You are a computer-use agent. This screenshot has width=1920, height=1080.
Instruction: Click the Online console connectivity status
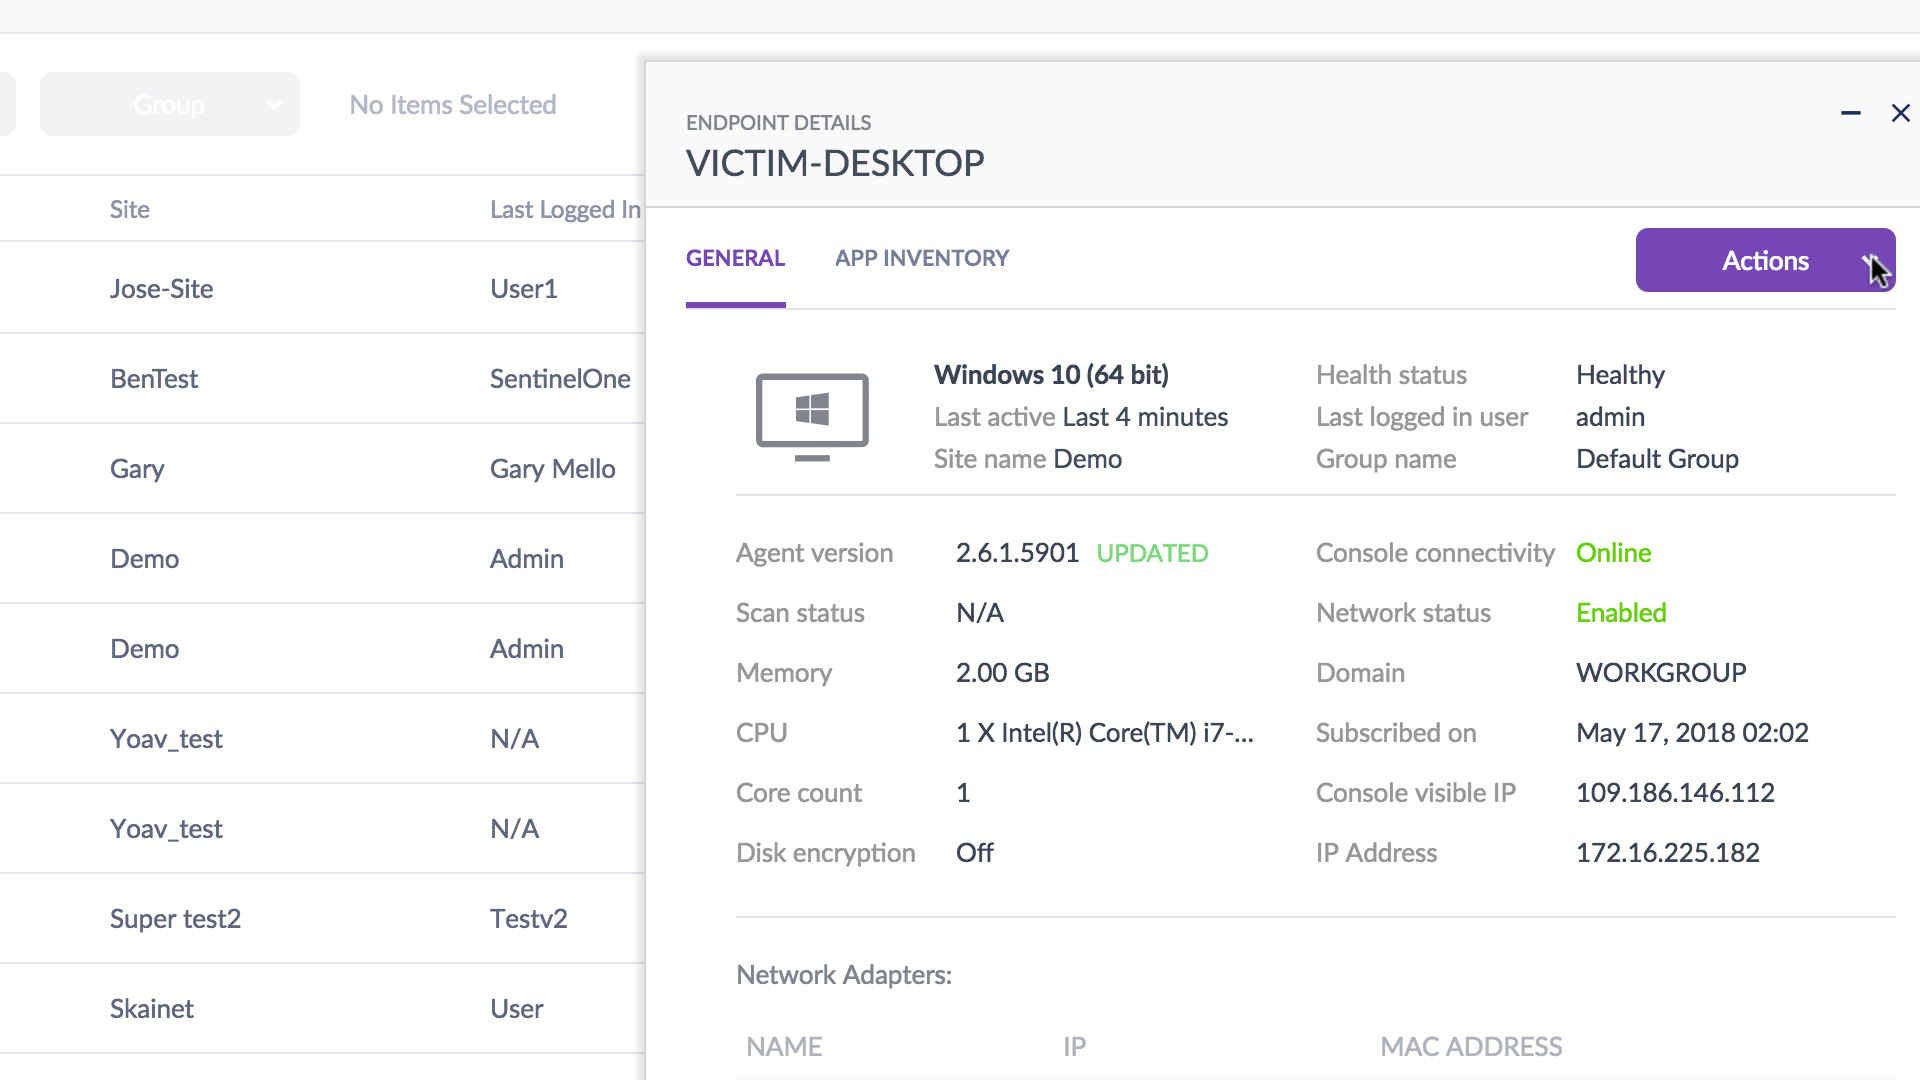pyautogui.click(x=1613, y=553)
